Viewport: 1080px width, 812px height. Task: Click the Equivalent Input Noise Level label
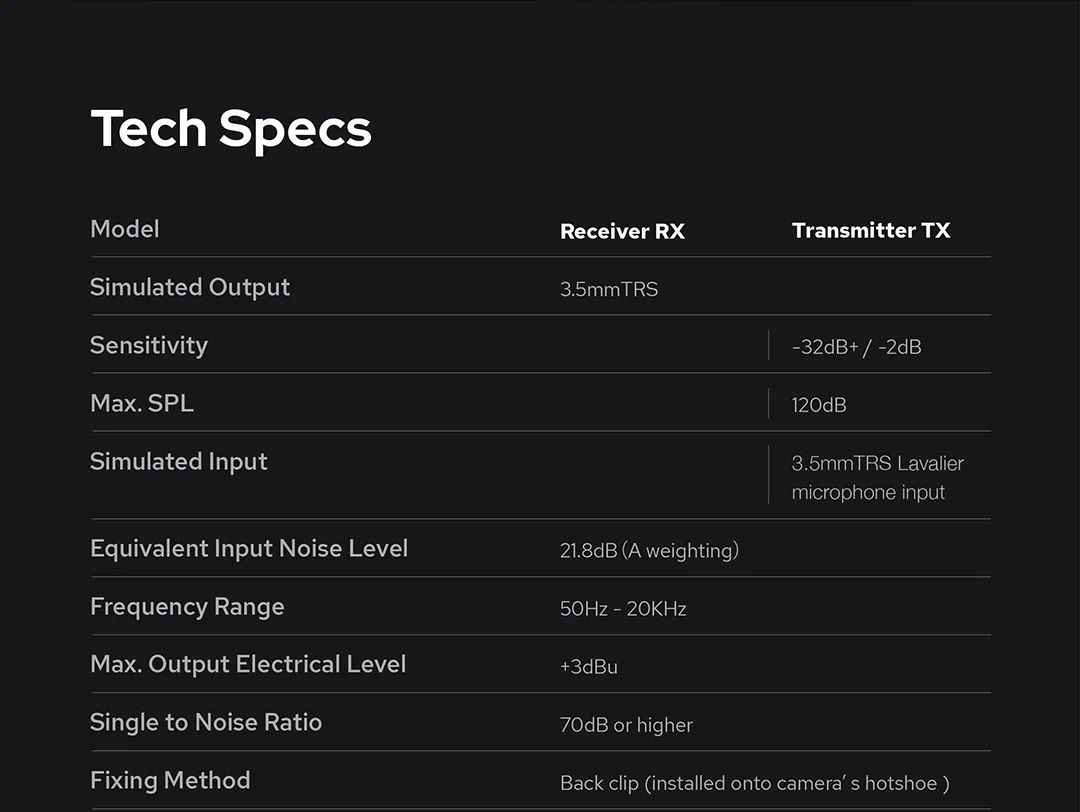coord(249,548)
